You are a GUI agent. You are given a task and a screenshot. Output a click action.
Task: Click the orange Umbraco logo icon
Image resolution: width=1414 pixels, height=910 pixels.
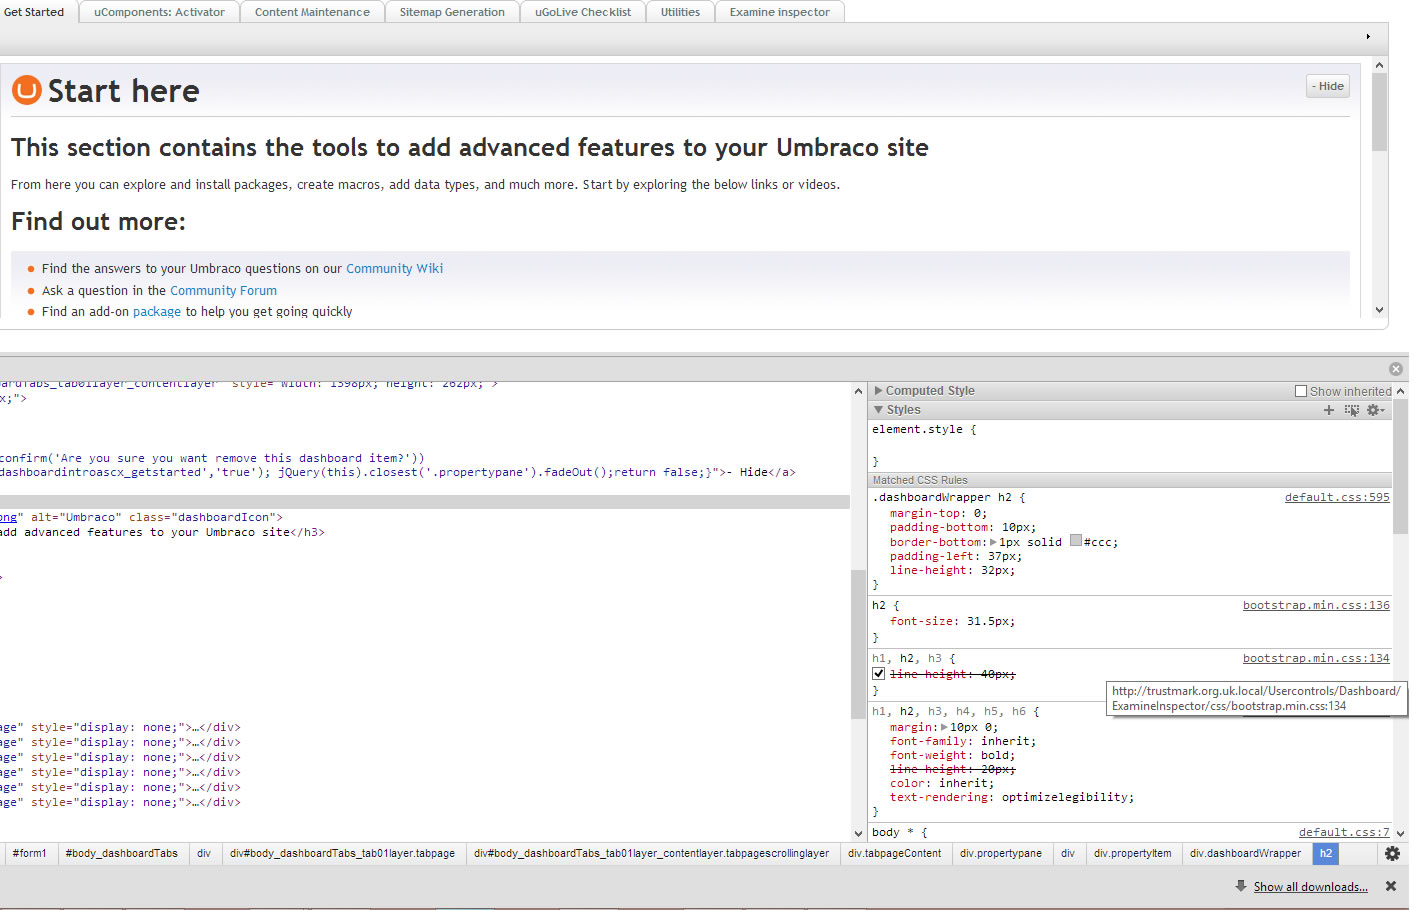[x=26, y=90]
